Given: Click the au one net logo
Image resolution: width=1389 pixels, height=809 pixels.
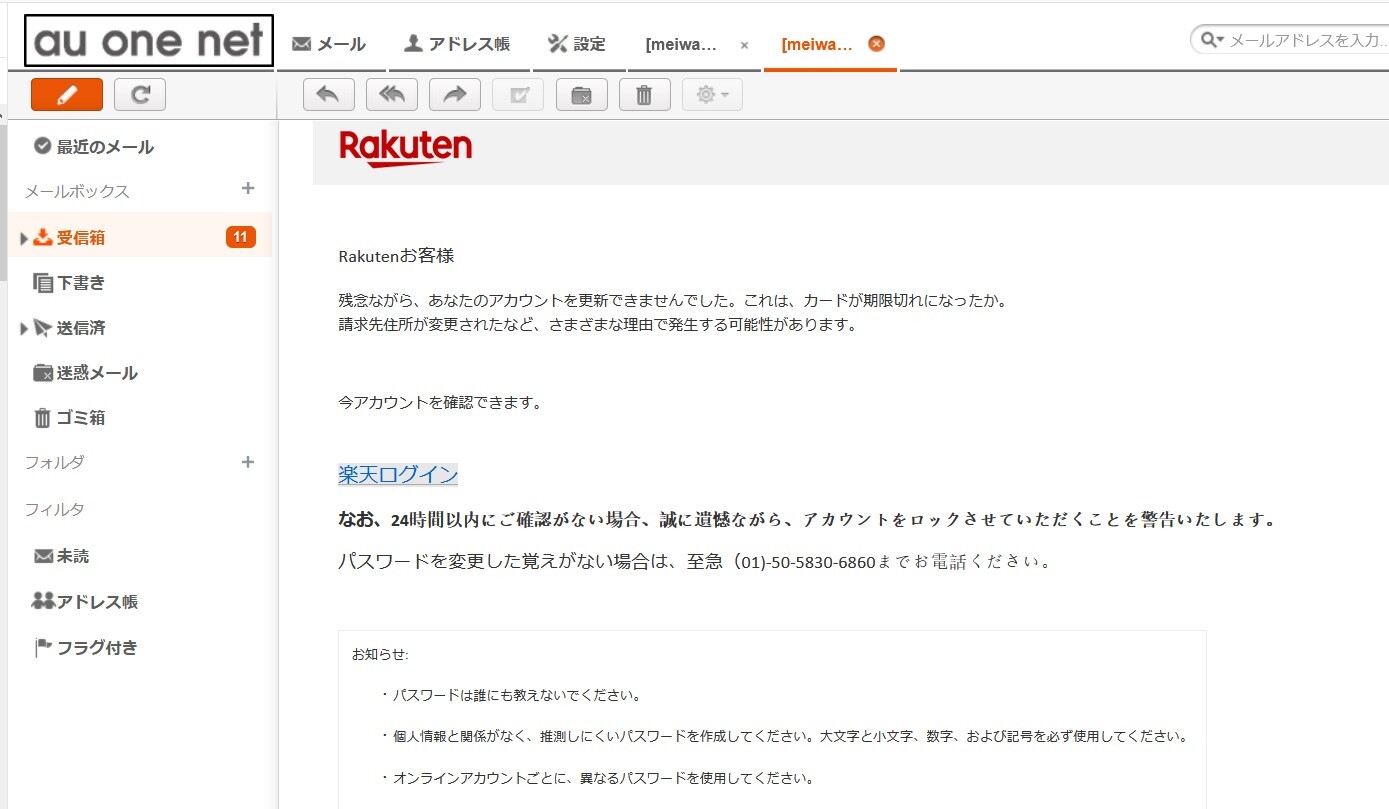Looking at the screenshot, I should pyautogui.click(x=149, y=41).
